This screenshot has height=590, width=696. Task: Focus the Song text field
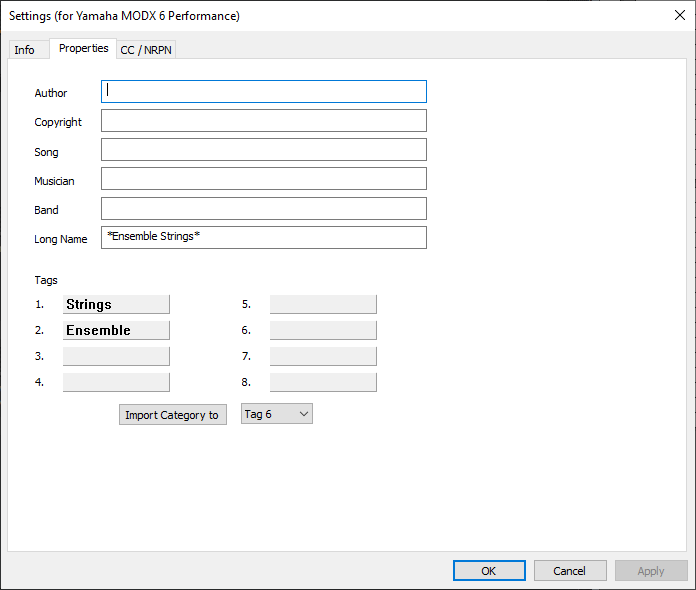pyautogui.click(x=264, y=150)
